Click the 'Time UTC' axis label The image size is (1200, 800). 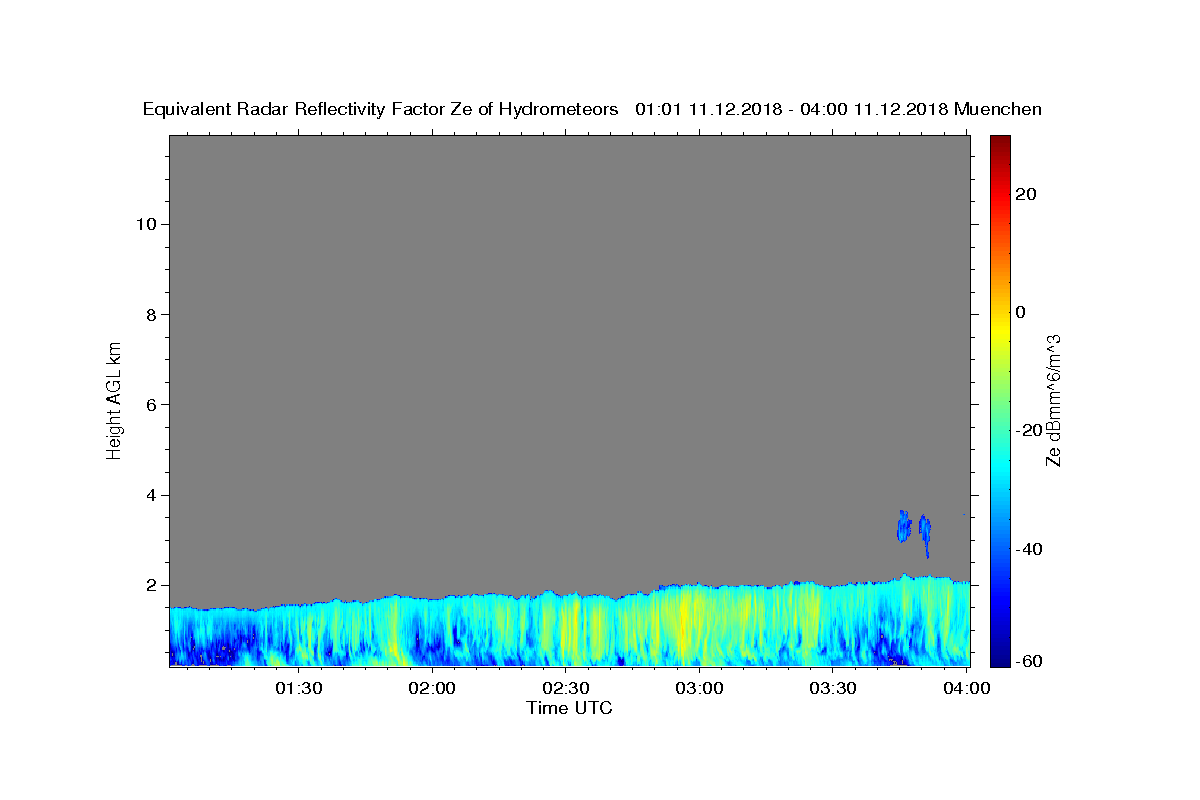[x=569, y=708]
